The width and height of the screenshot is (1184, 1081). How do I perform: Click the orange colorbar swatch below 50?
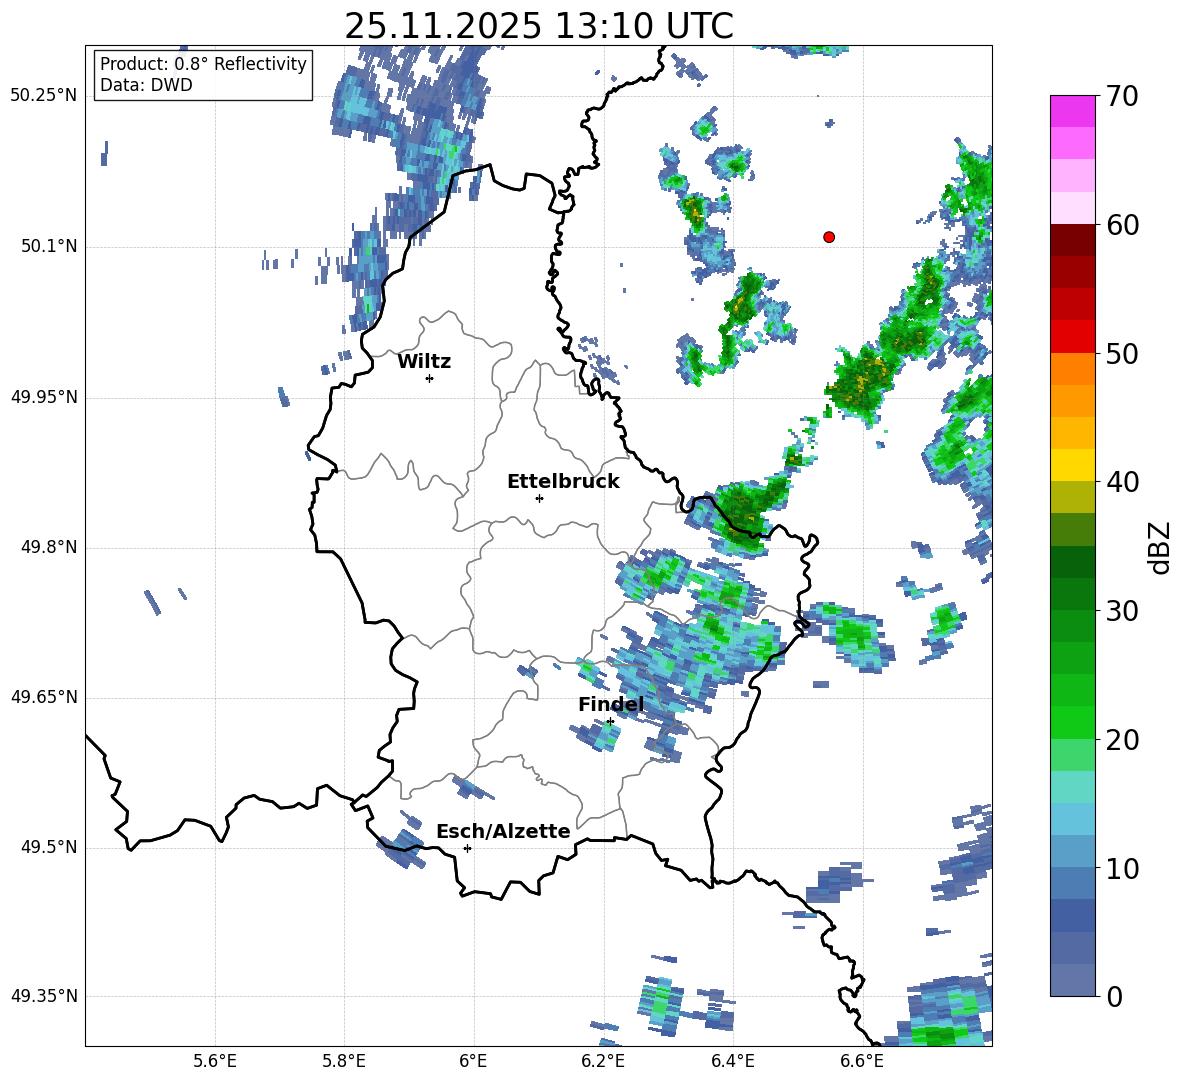pyautogui.click(x=1072, y=369)
